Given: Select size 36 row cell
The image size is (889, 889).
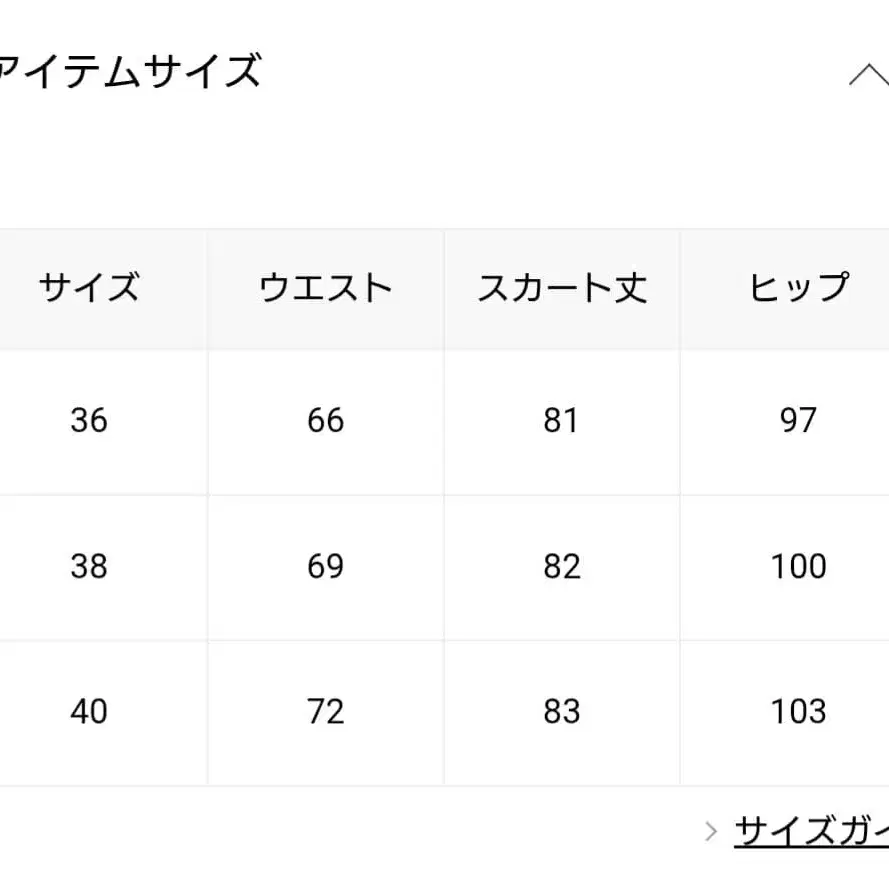Looking at the screenshot, I should point(90,421).
